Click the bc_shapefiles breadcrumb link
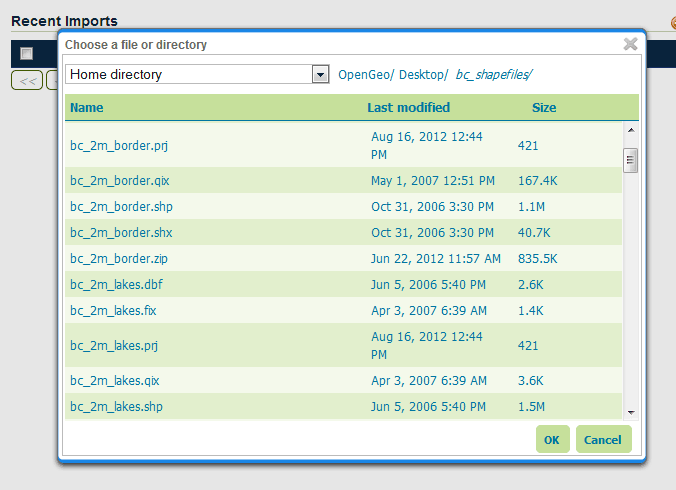The width and height of the screenshot is (676, 490). [494, 75]
